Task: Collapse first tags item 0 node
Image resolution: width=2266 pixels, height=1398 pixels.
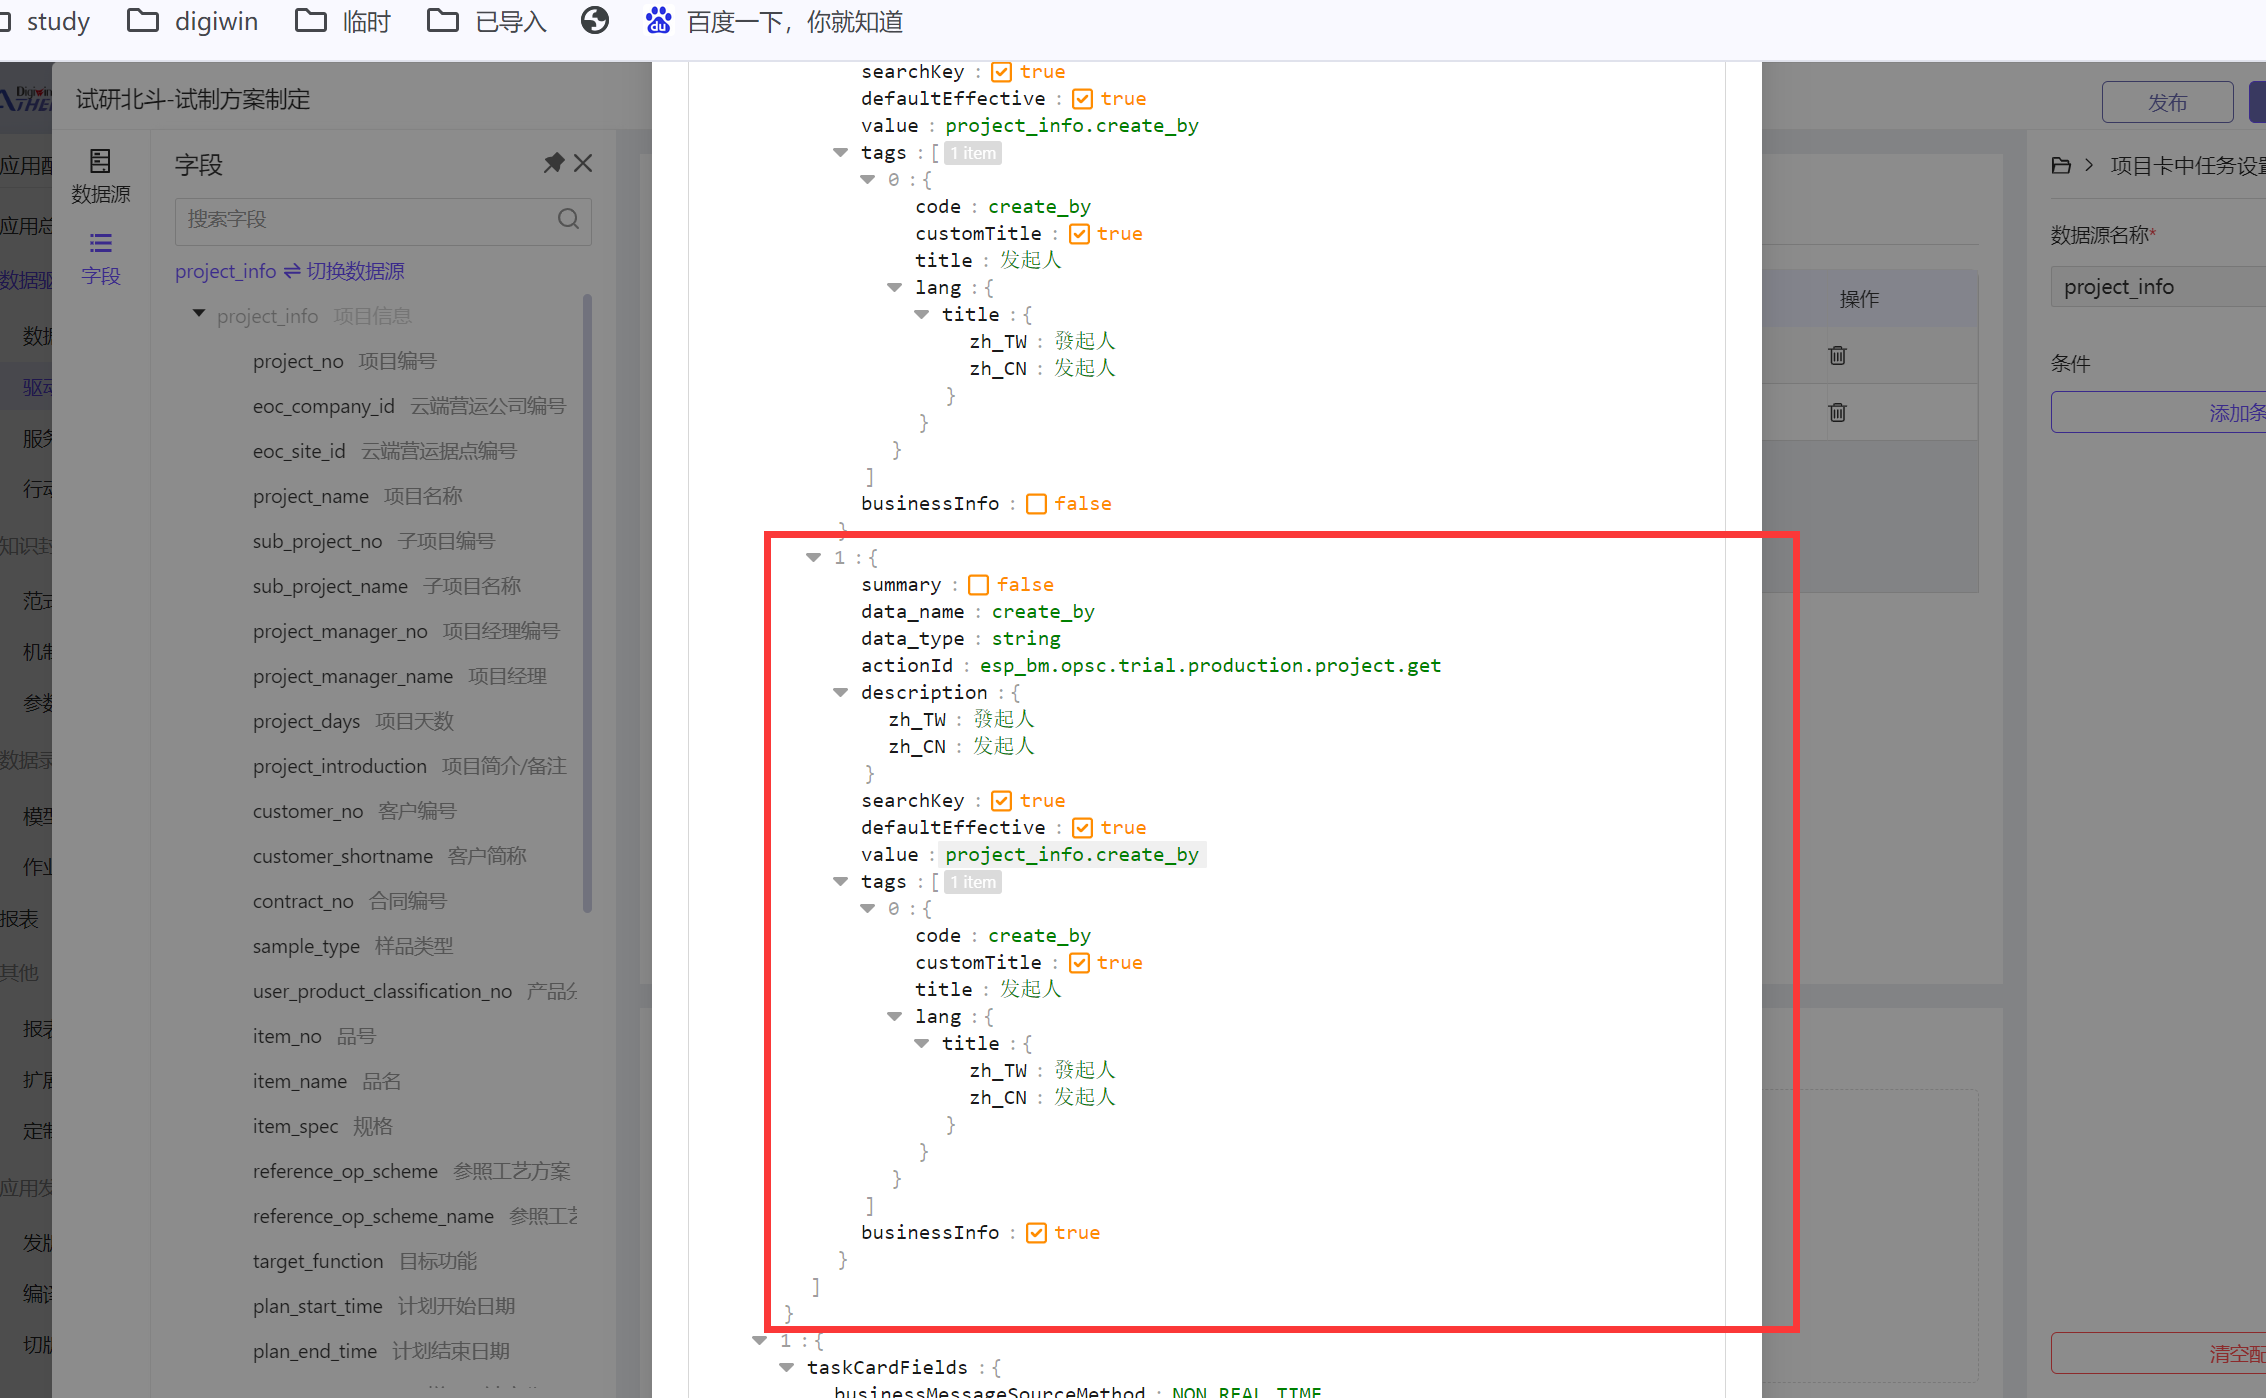Action: coord(867,179)
